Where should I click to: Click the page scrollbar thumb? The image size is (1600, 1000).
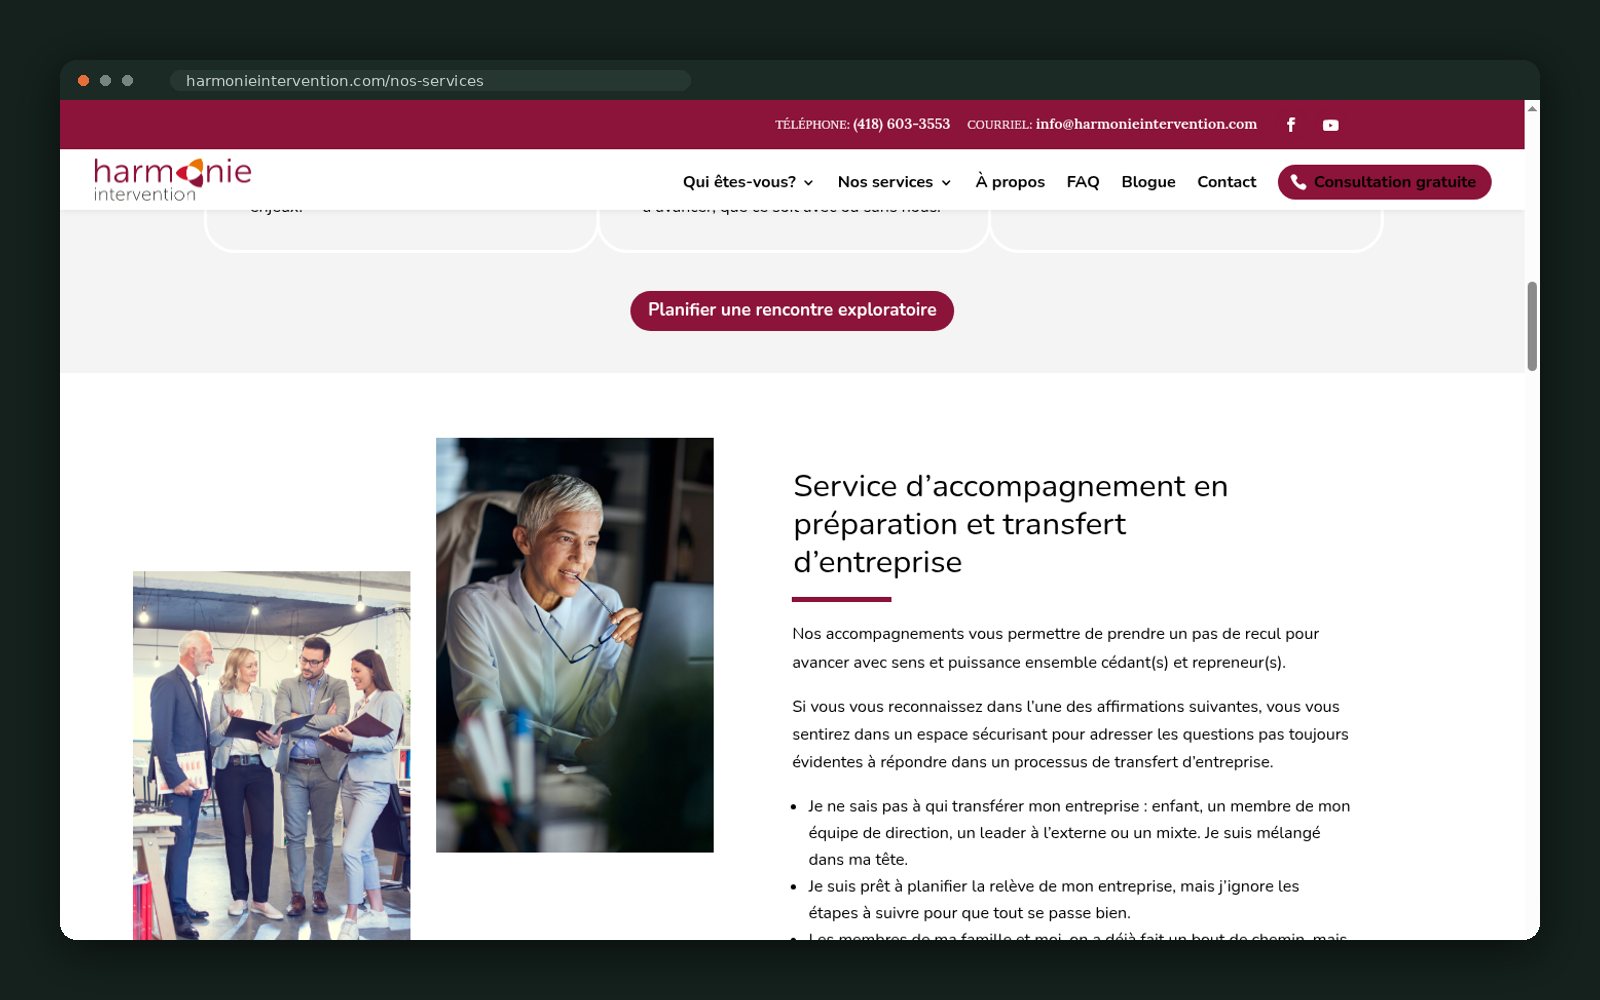pos(1532,326)
